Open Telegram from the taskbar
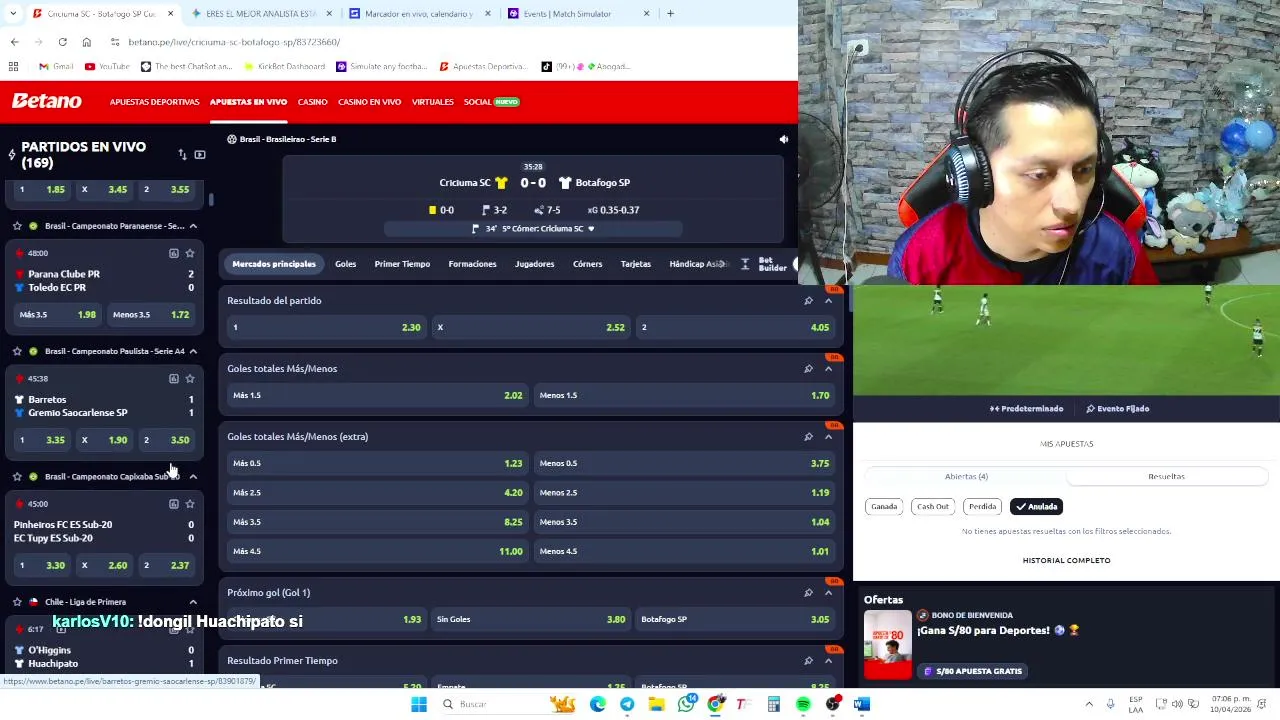This screenshot has width=1280, height=720. click(x=627, y=704)
